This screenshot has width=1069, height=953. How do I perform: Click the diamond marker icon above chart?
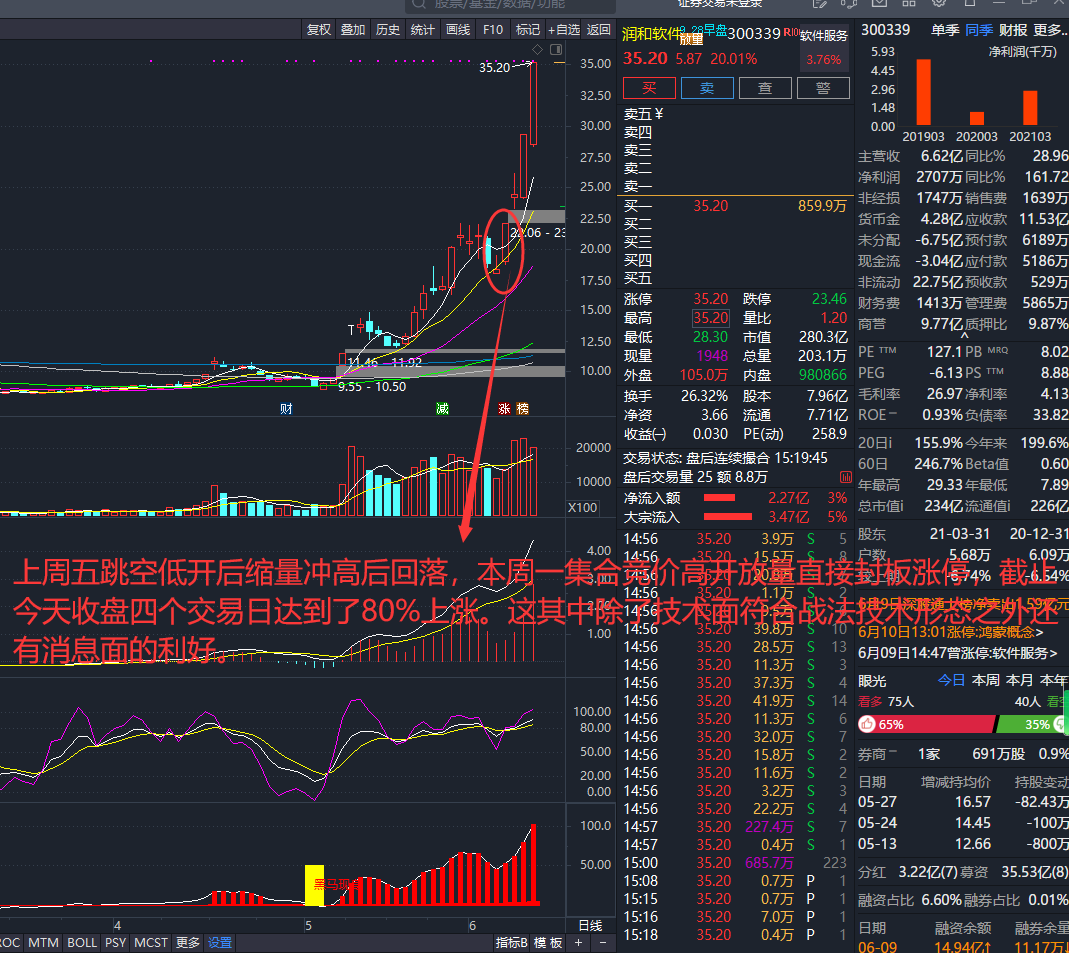[x=537, y=50]
